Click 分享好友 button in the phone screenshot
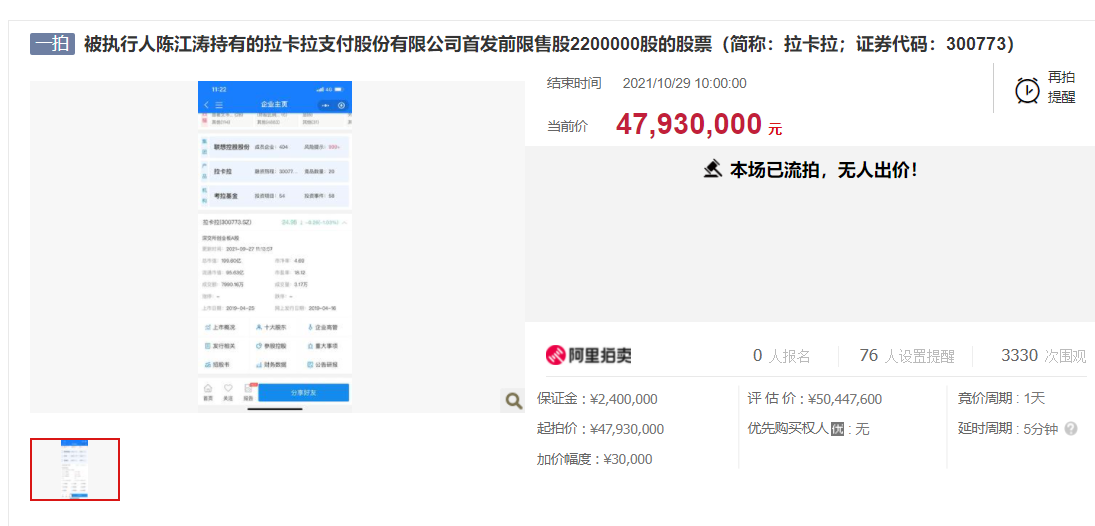 click(x=304, y=393)
